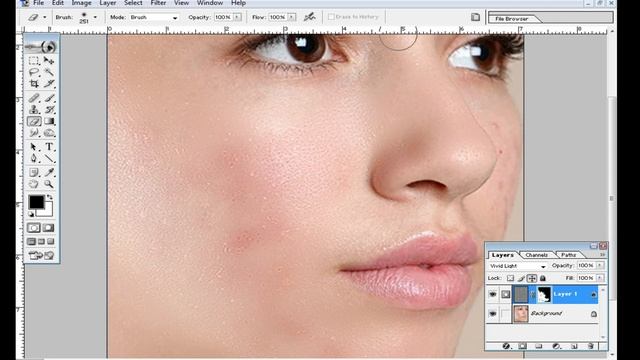Click the Adobe Online feather header
This screenshot has height=360, width=640.
click(41, 47)
